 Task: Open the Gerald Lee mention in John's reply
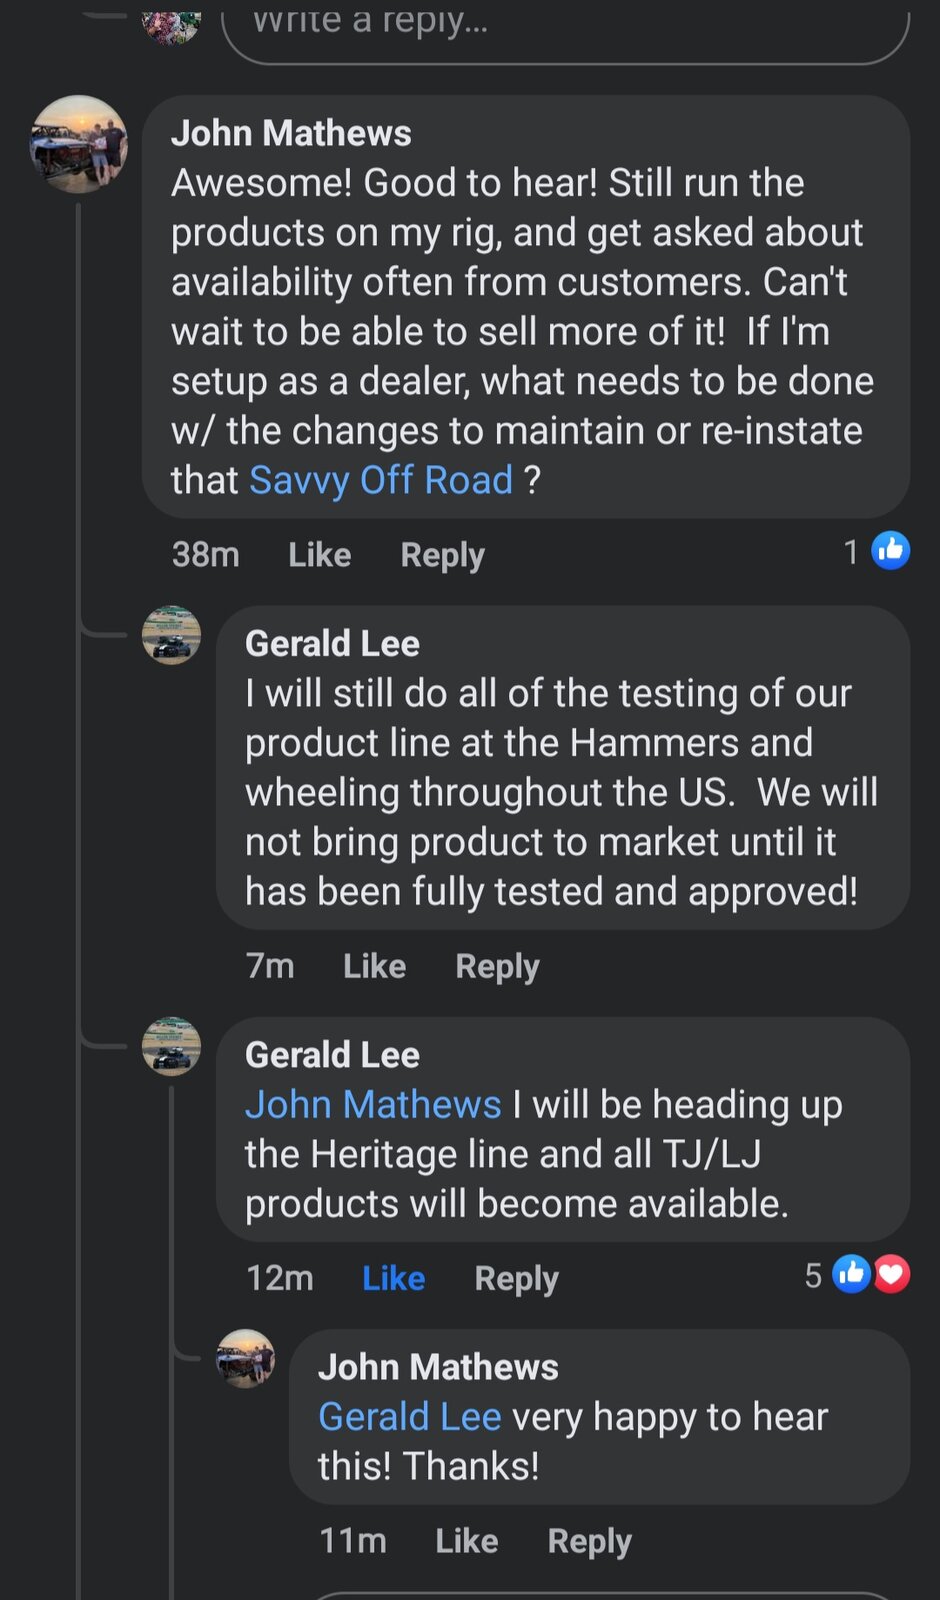(x=409, y=1417)
